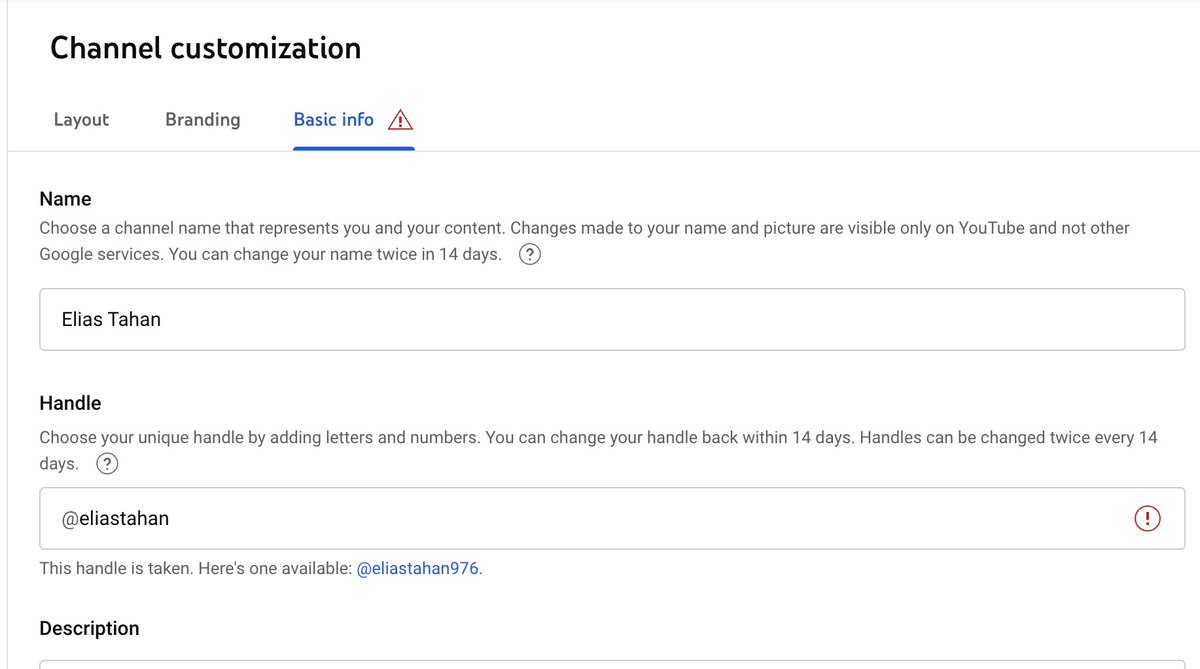Click the Handle section label
Viewport: 1200px width, 669px height.
(70, 403)
